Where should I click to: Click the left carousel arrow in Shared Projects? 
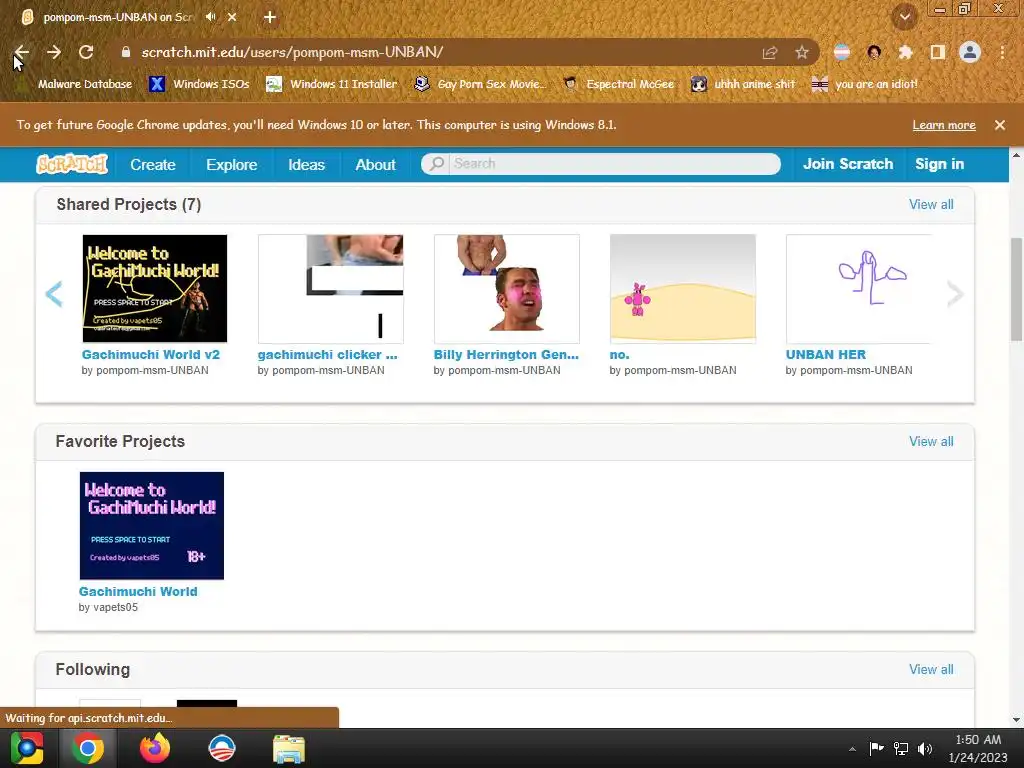click(54, 294)
